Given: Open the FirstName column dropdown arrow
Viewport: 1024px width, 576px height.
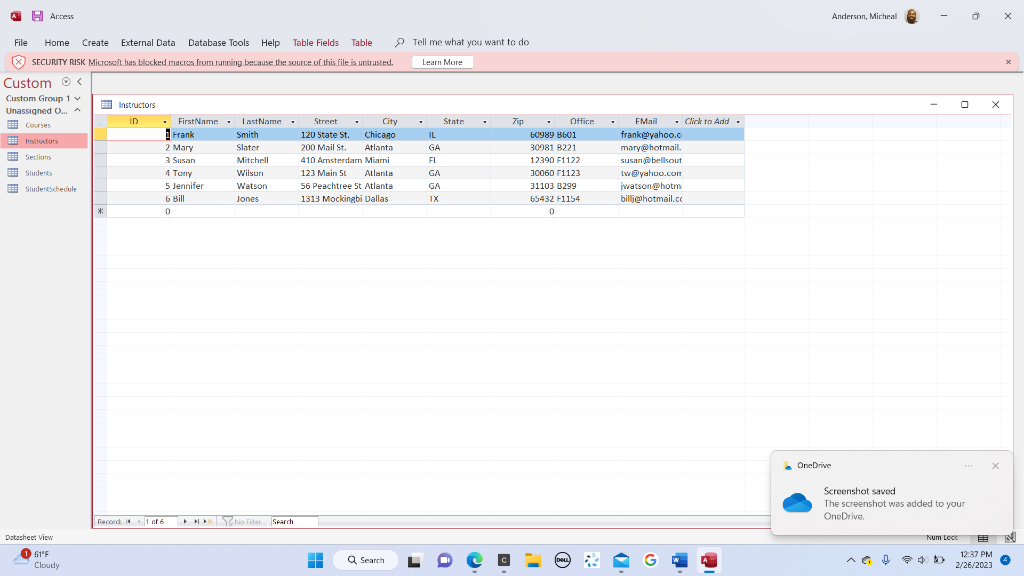Looking at the screenshot, I should (x=228, y=122).
